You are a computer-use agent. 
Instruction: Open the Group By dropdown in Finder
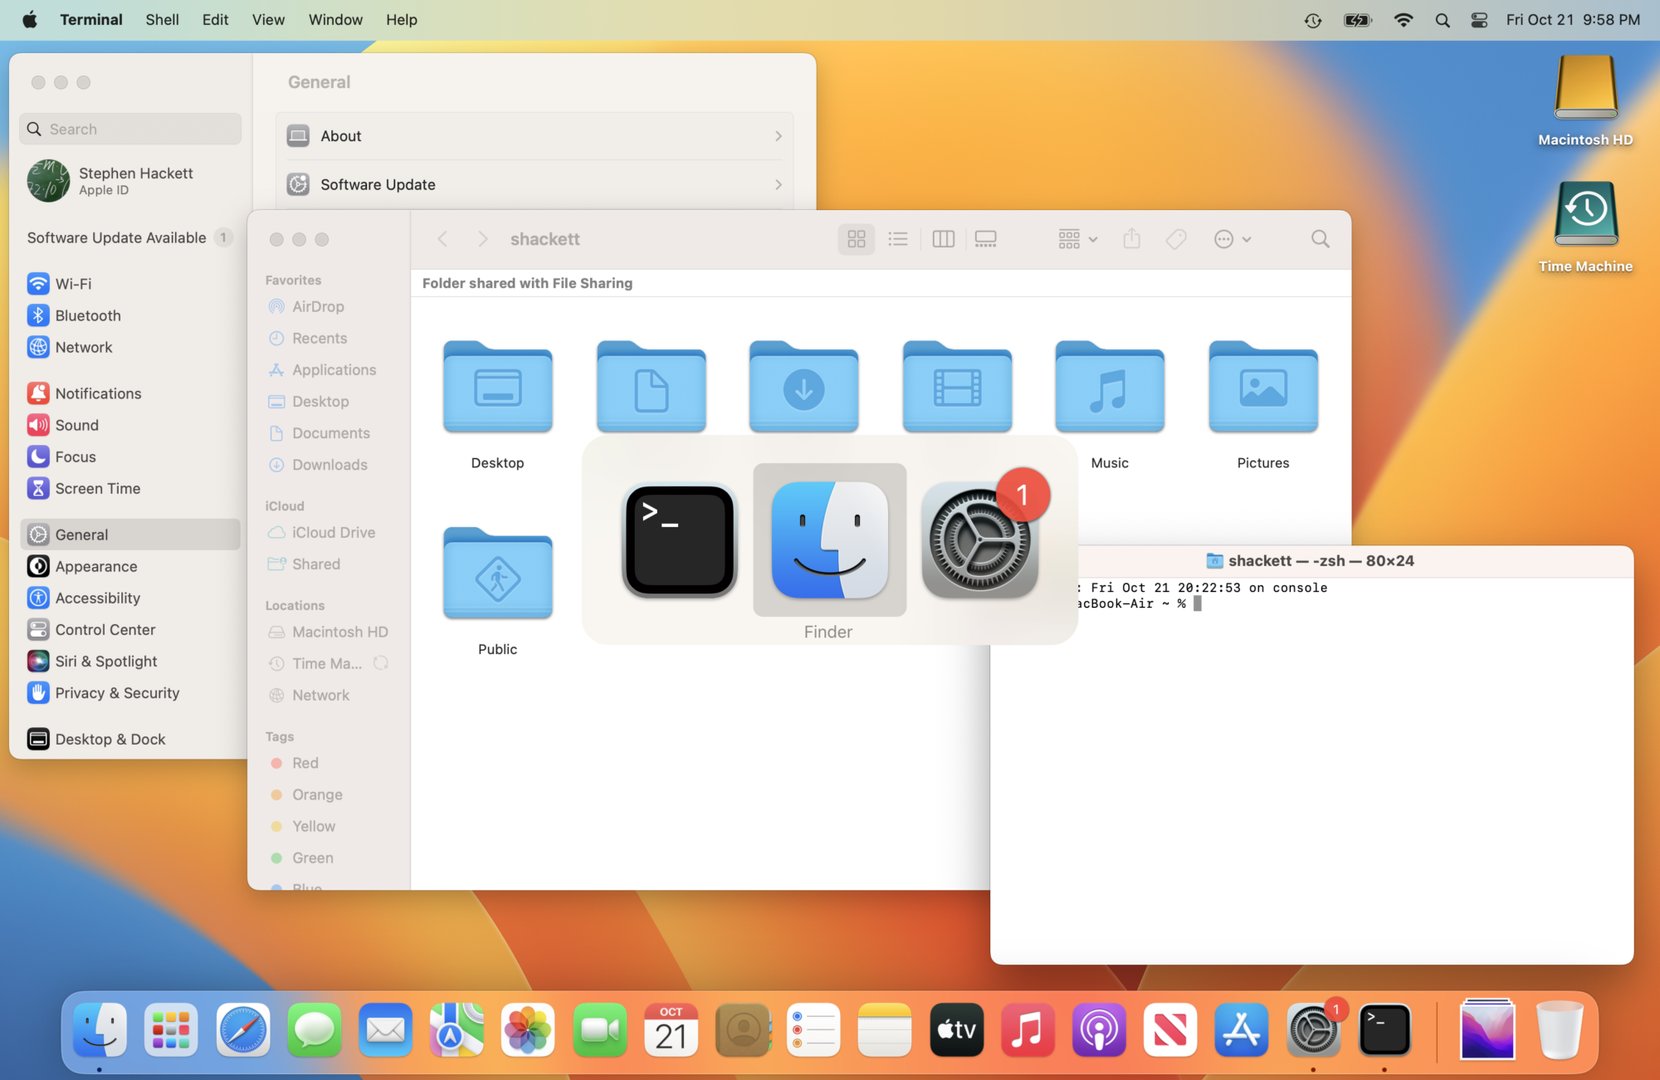(x=1078, y=239)
